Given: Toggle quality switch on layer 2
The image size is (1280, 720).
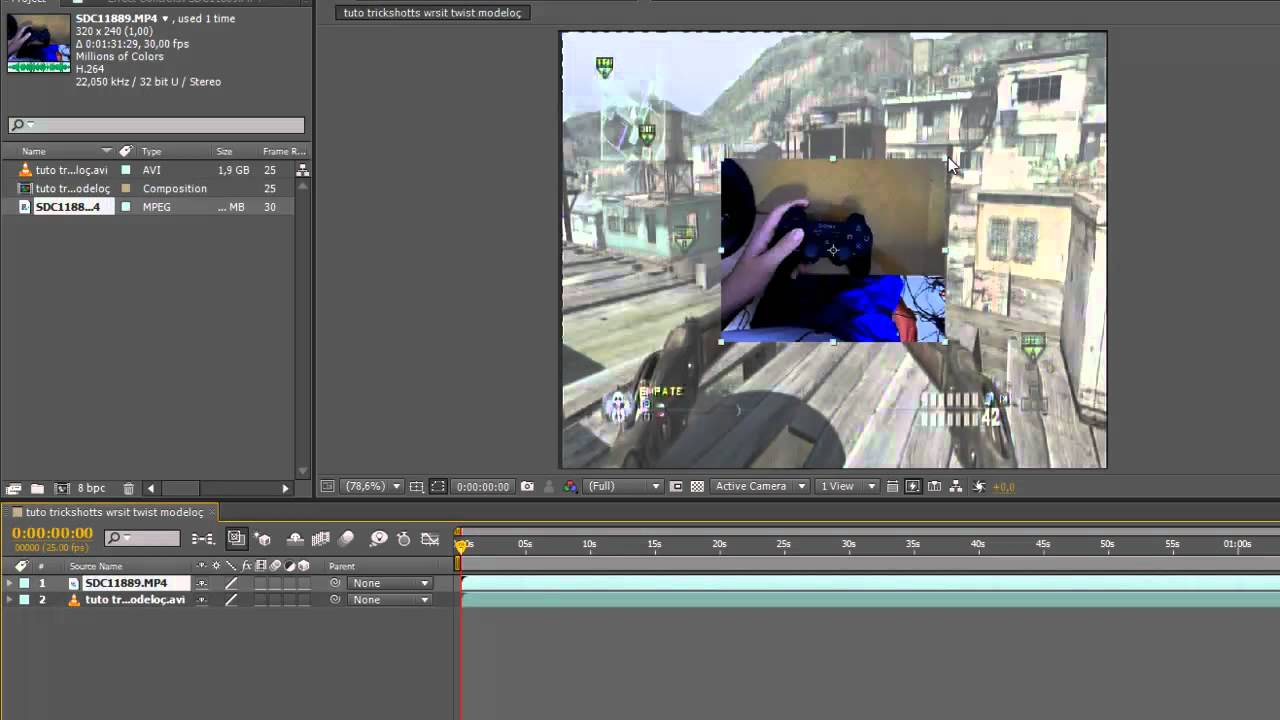Looking at the screenshot, I should 231,600.
